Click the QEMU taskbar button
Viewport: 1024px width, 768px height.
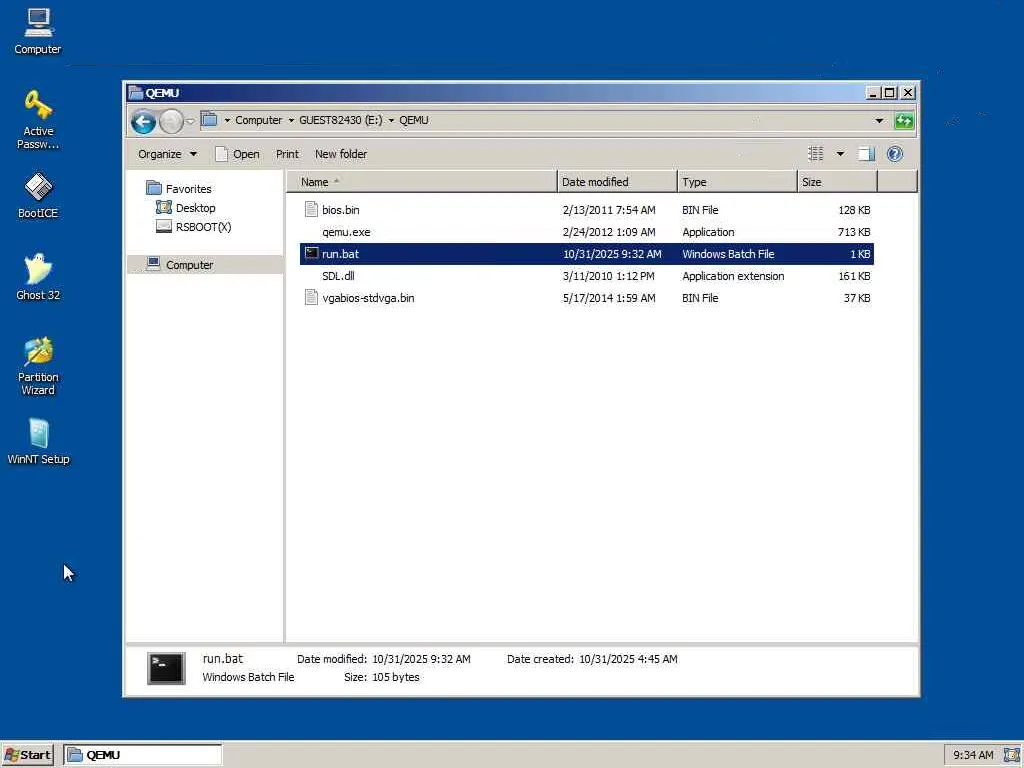142,755
